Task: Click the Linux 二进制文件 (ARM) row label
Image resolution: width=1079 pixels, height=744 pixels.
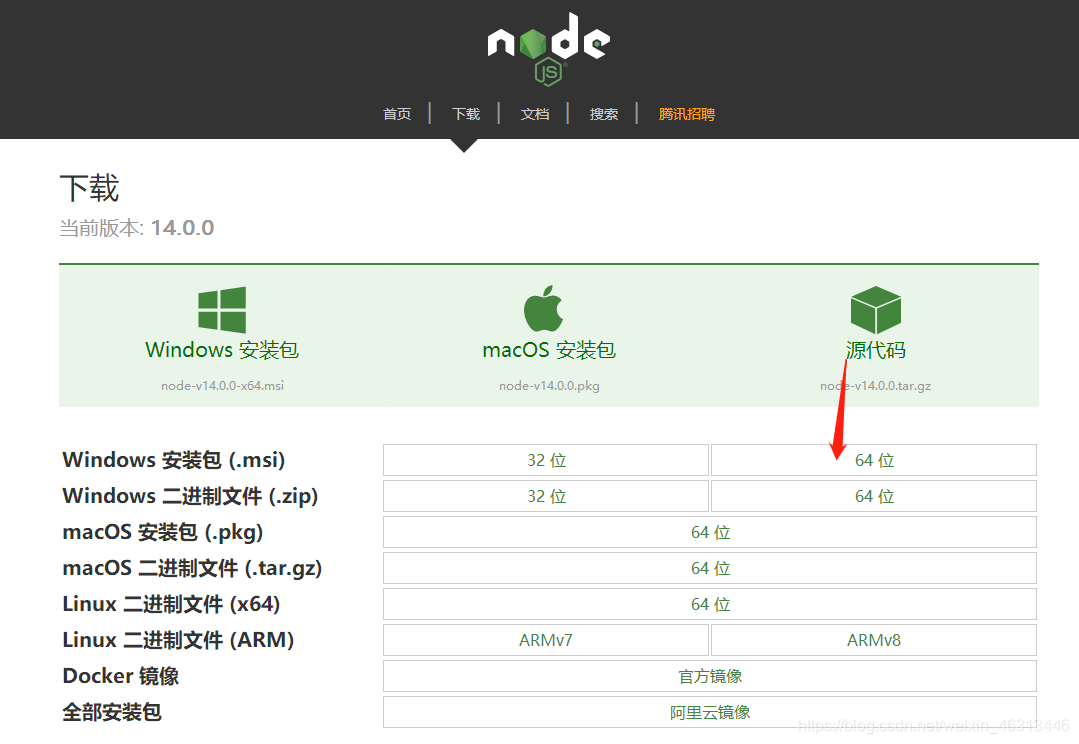Action: (178, 640)
